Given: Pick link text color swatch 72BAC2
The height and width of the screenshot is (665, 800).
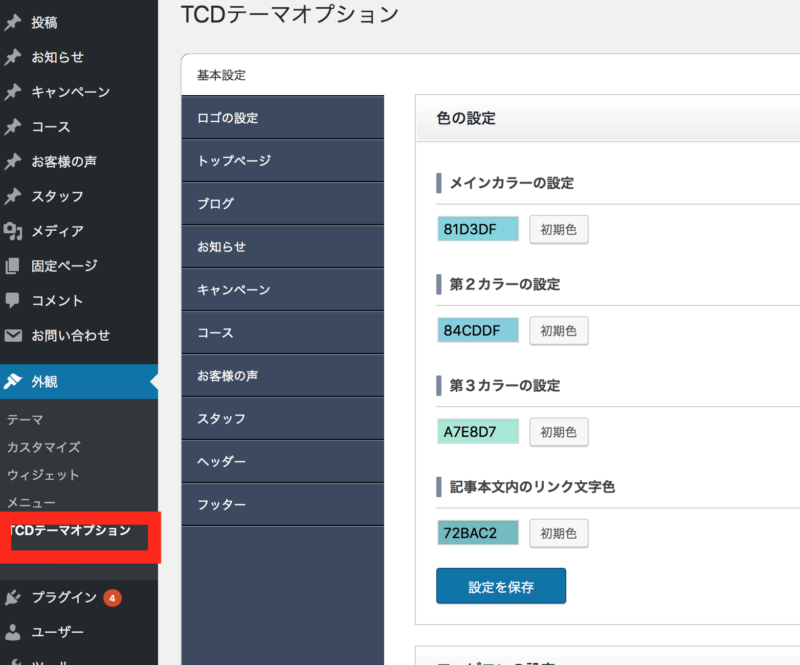Looking at the screenshot, I should 478,533.
